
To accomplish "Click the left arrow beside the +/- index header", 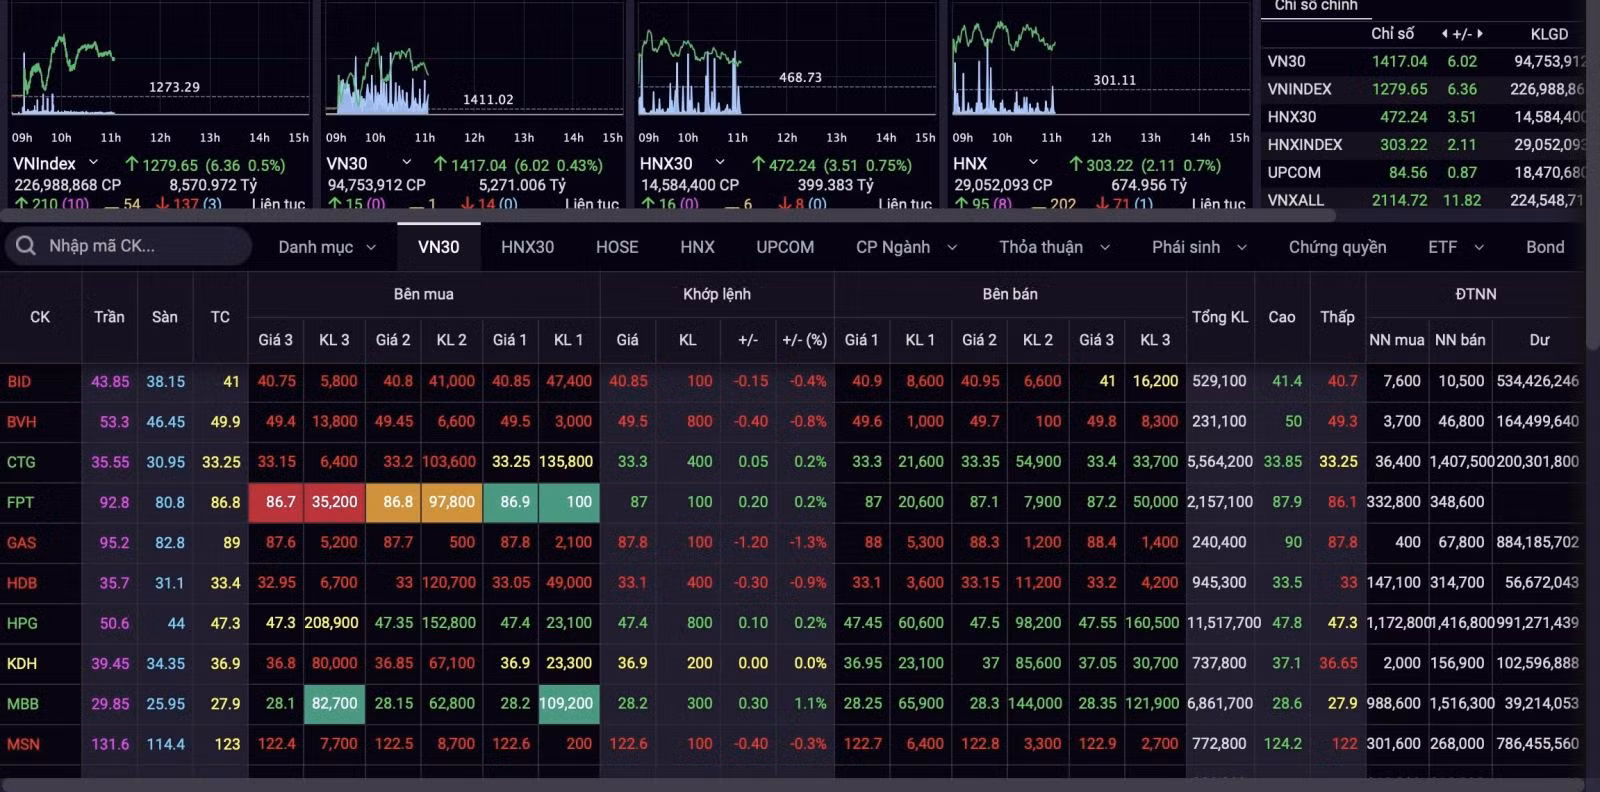I will point(1445,34).
